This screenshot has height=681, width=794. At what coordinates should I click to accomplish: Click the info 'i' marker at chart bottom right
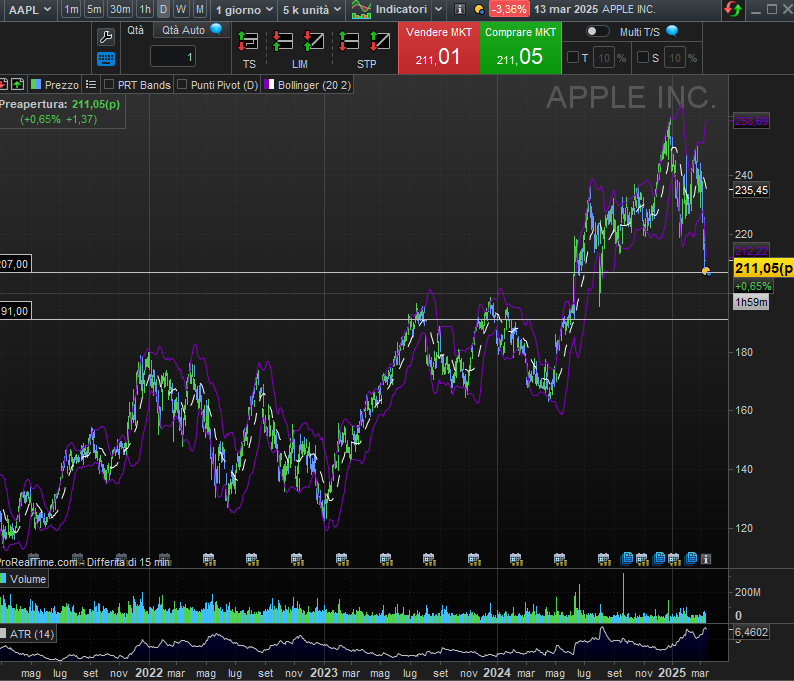[706, 558]
